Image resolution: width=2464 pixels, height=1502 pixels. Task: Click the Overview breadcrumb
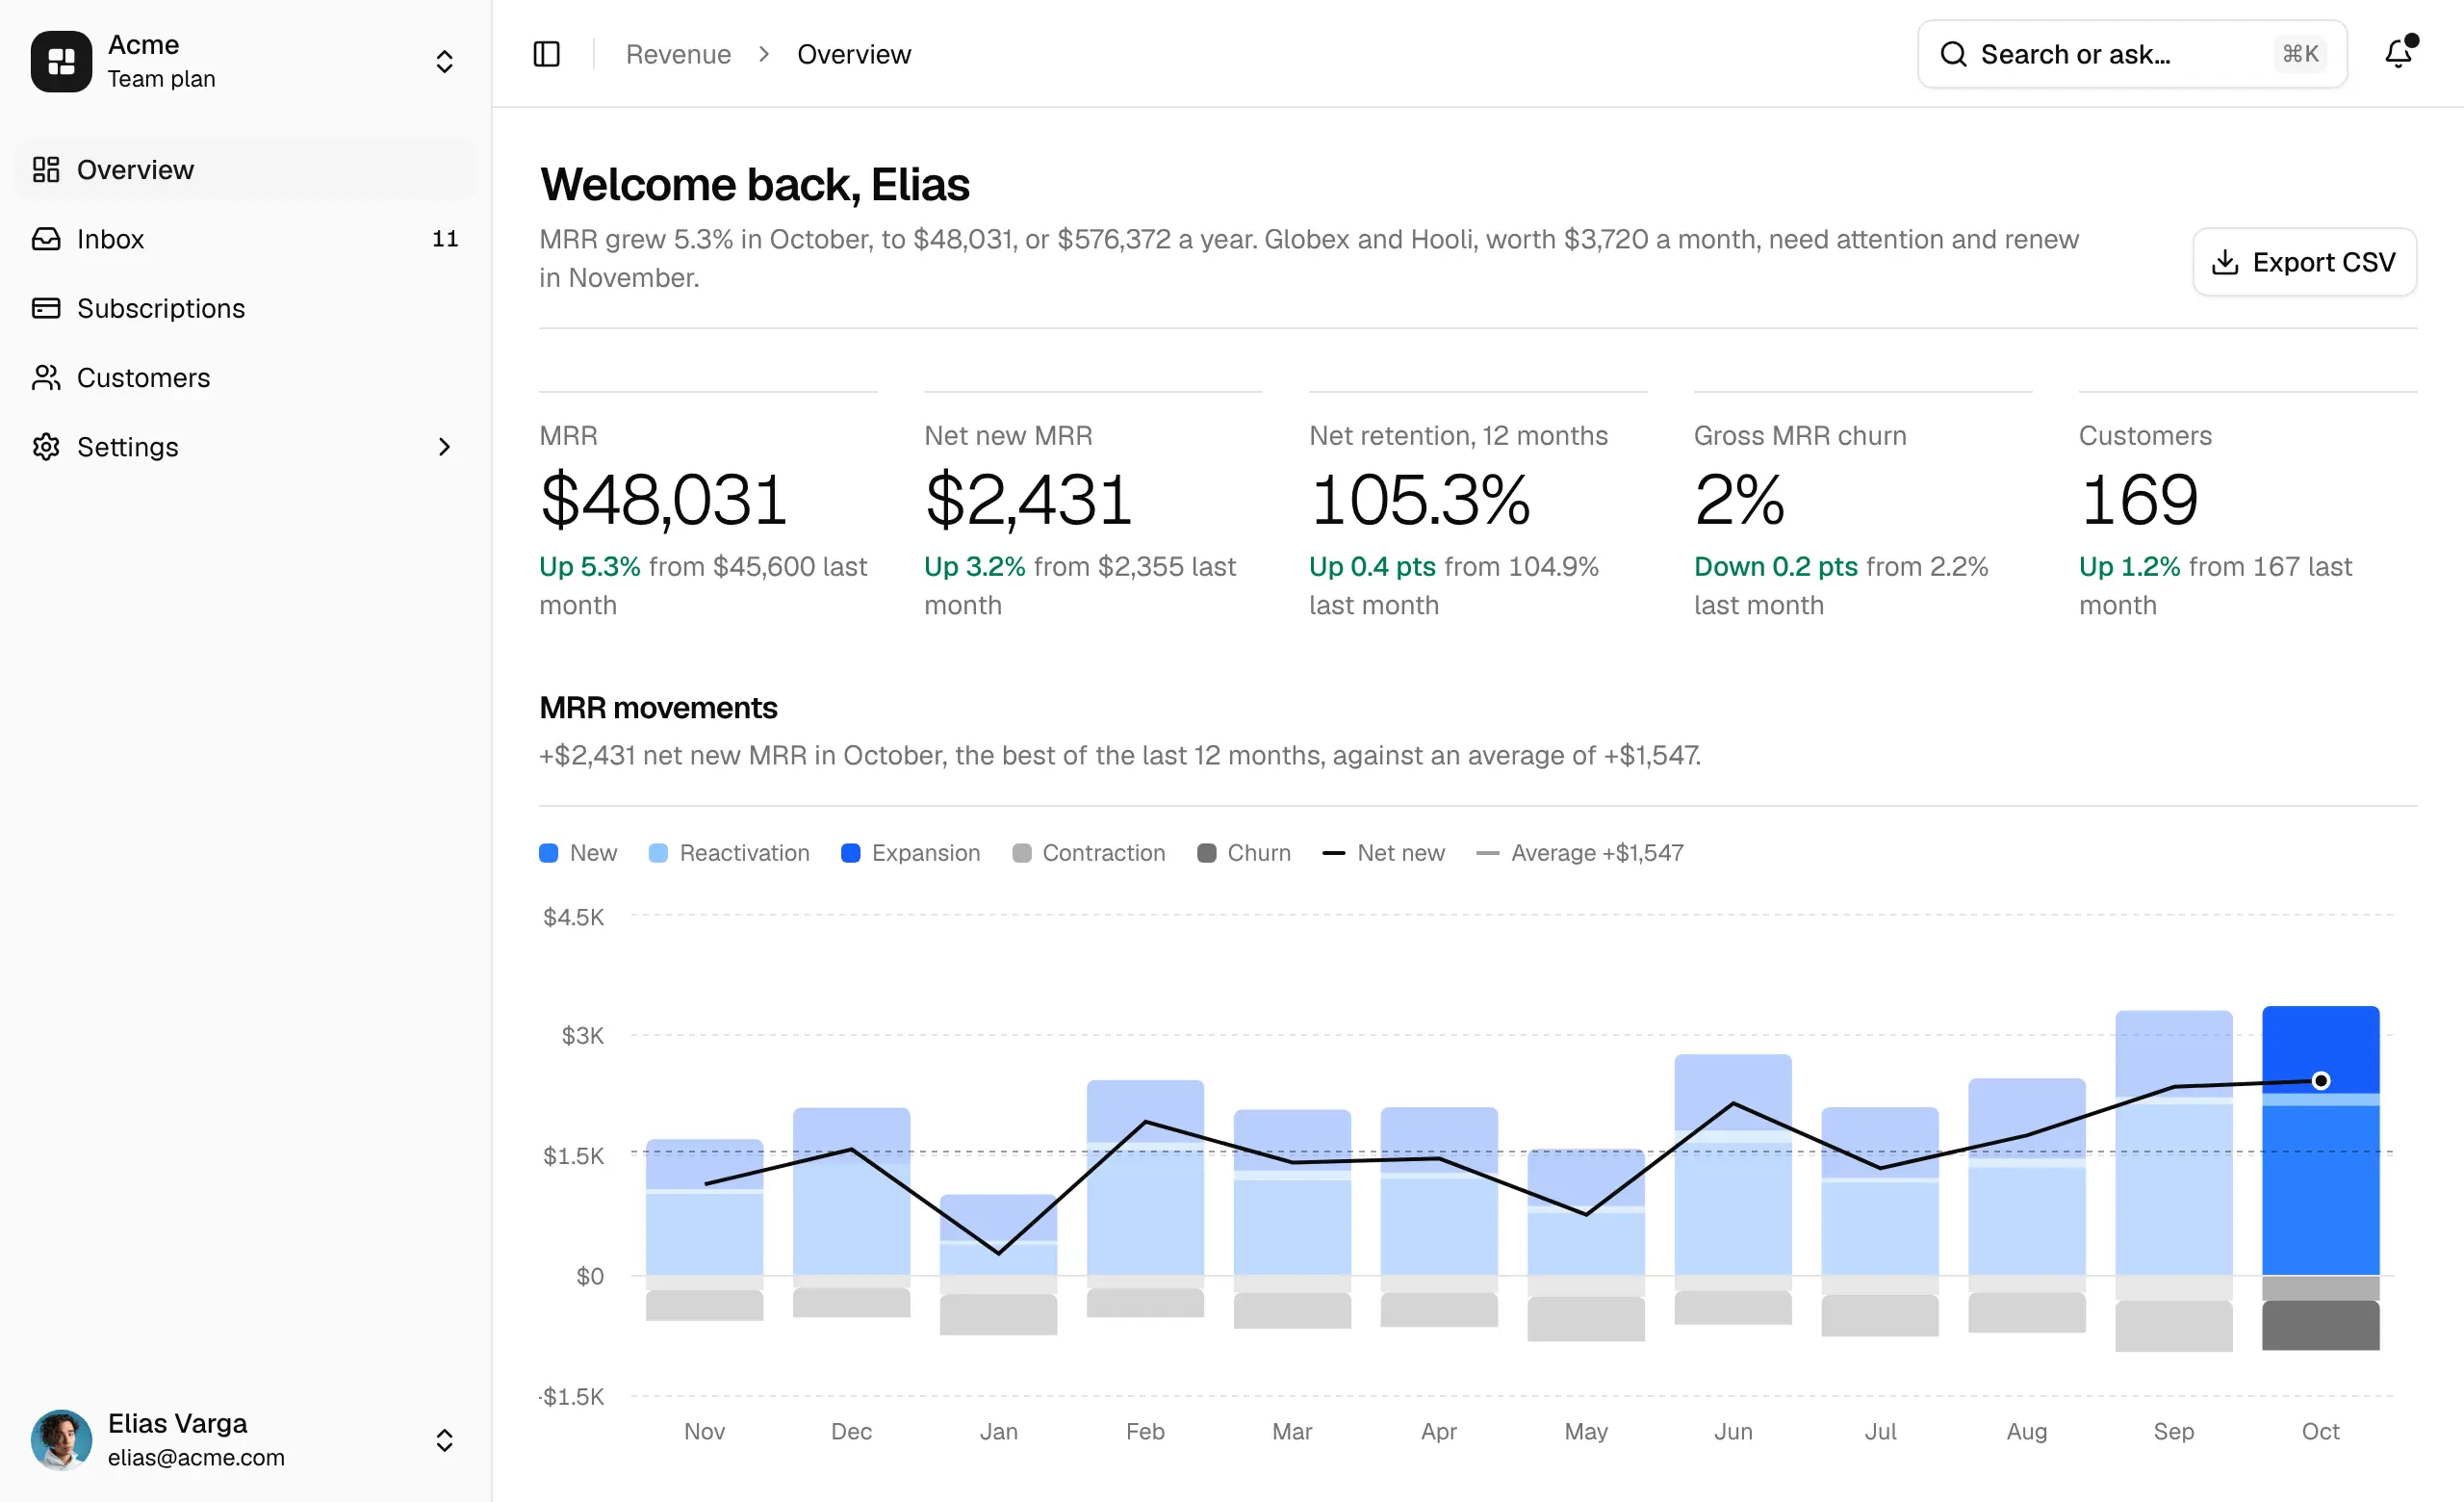[x=854, y=54]
